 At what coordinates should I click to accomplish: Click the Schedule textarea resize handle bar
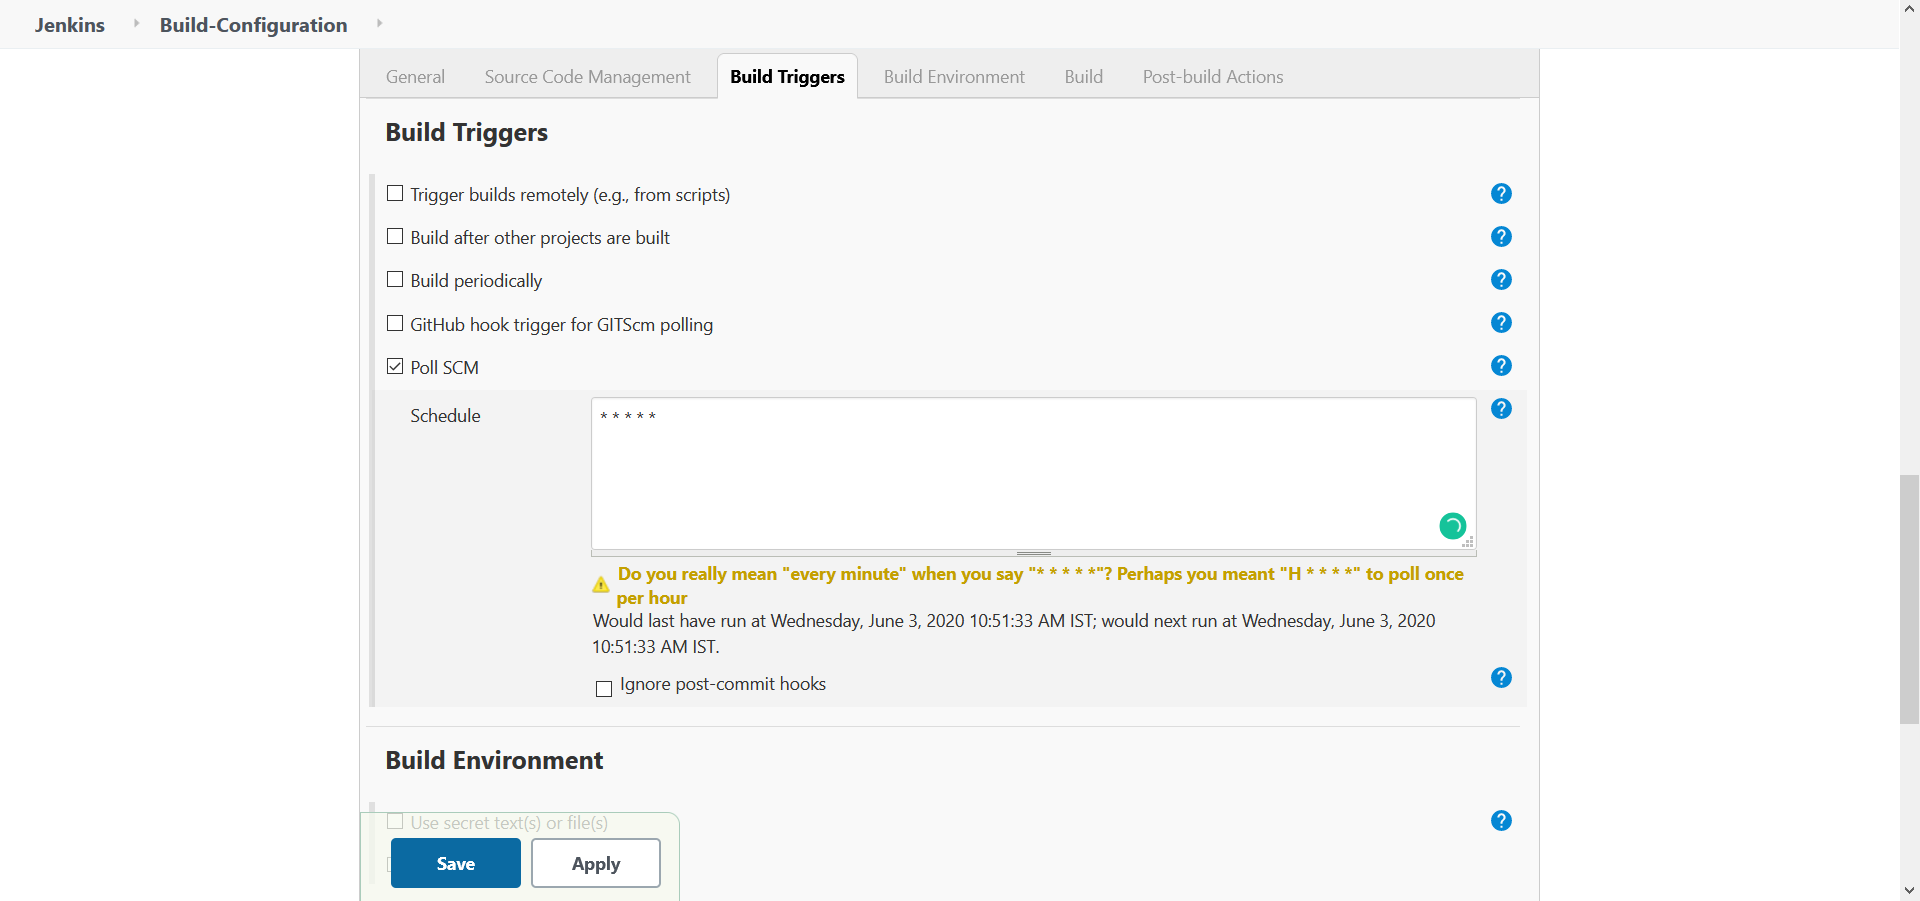(x=1034, y=553)
